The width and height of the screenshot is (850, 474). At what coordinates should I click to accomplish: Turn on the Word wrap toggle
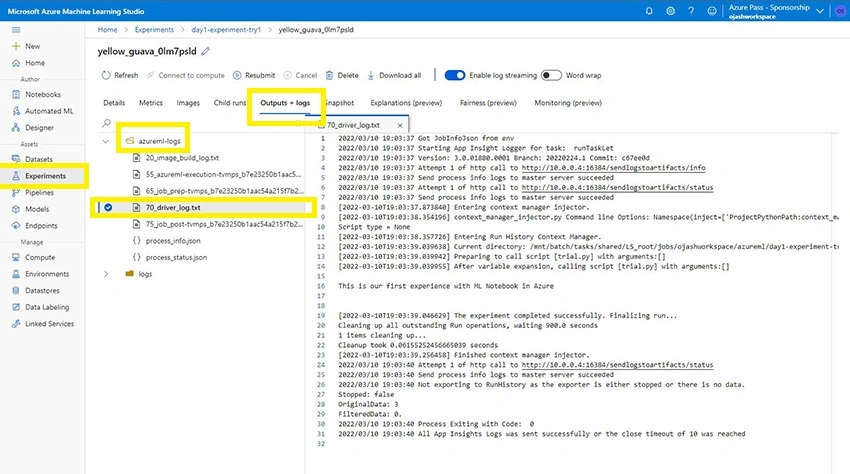(x=551, y=75)
